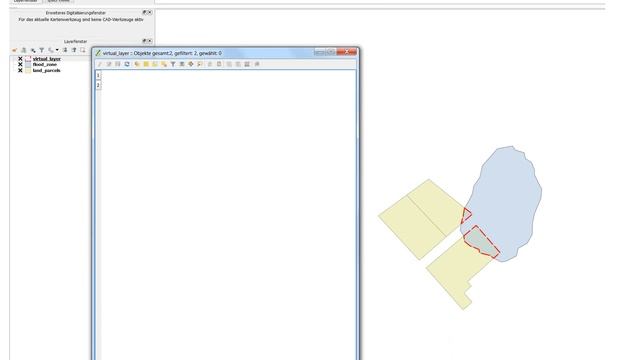Zoom map to selected rows
The width and height of the screenshot is (640, 360).
[200, 64]
